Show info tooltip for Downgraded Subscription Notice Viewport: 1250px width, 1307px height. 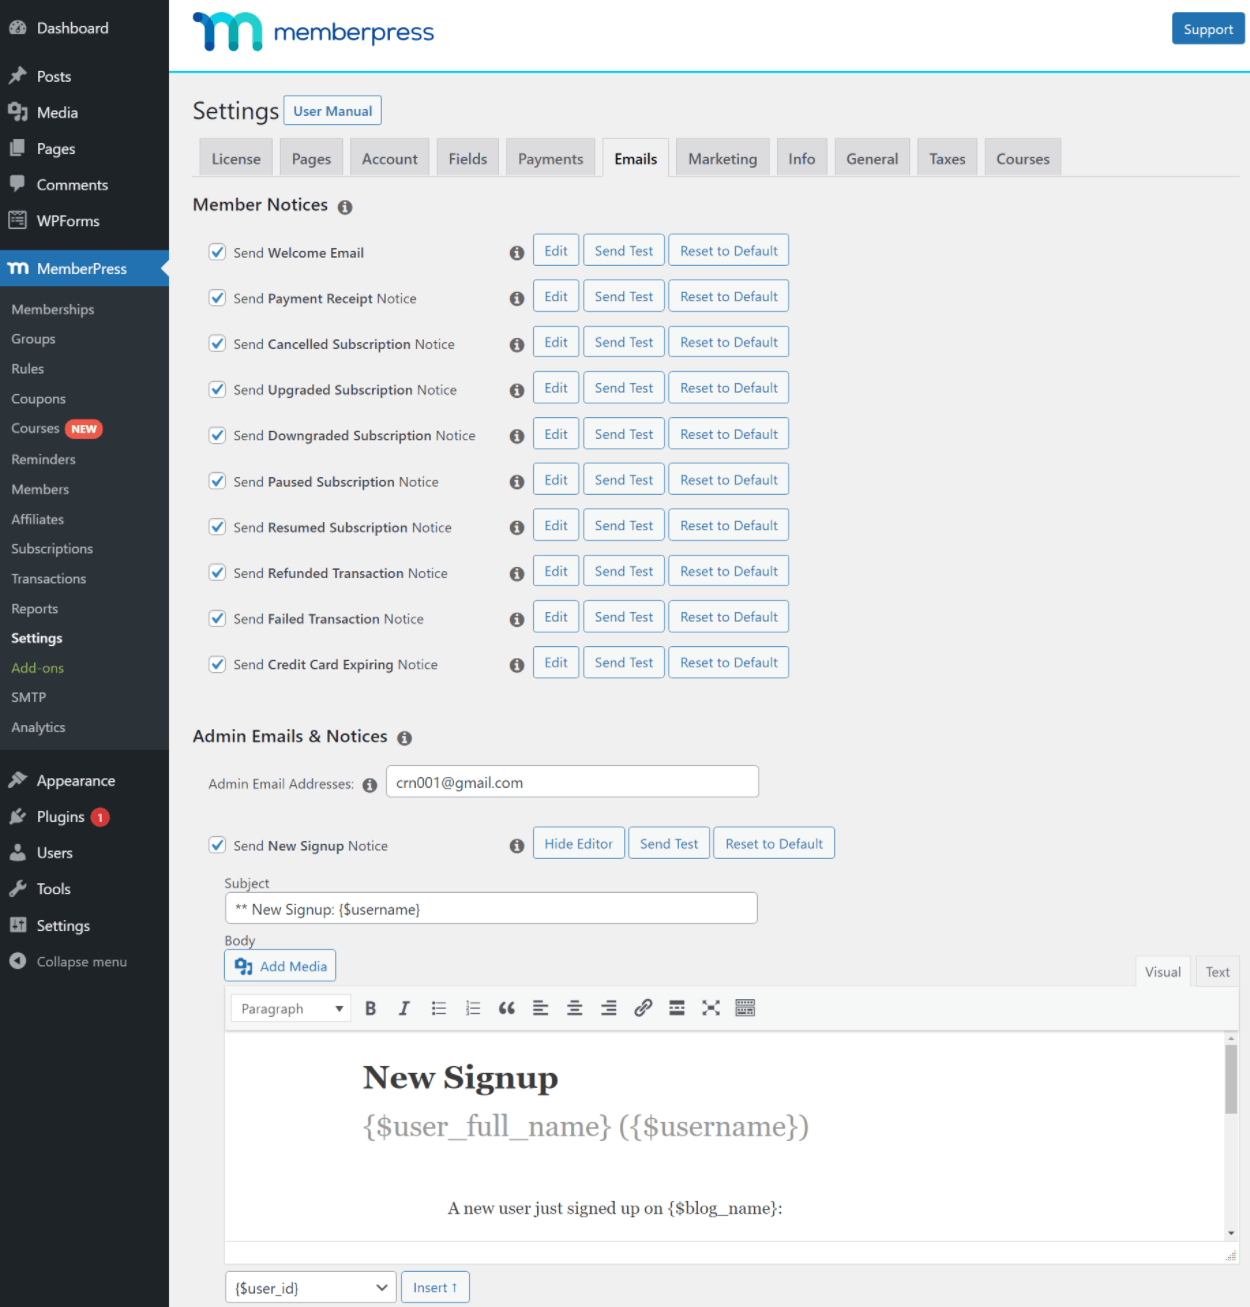pos(517,436)
